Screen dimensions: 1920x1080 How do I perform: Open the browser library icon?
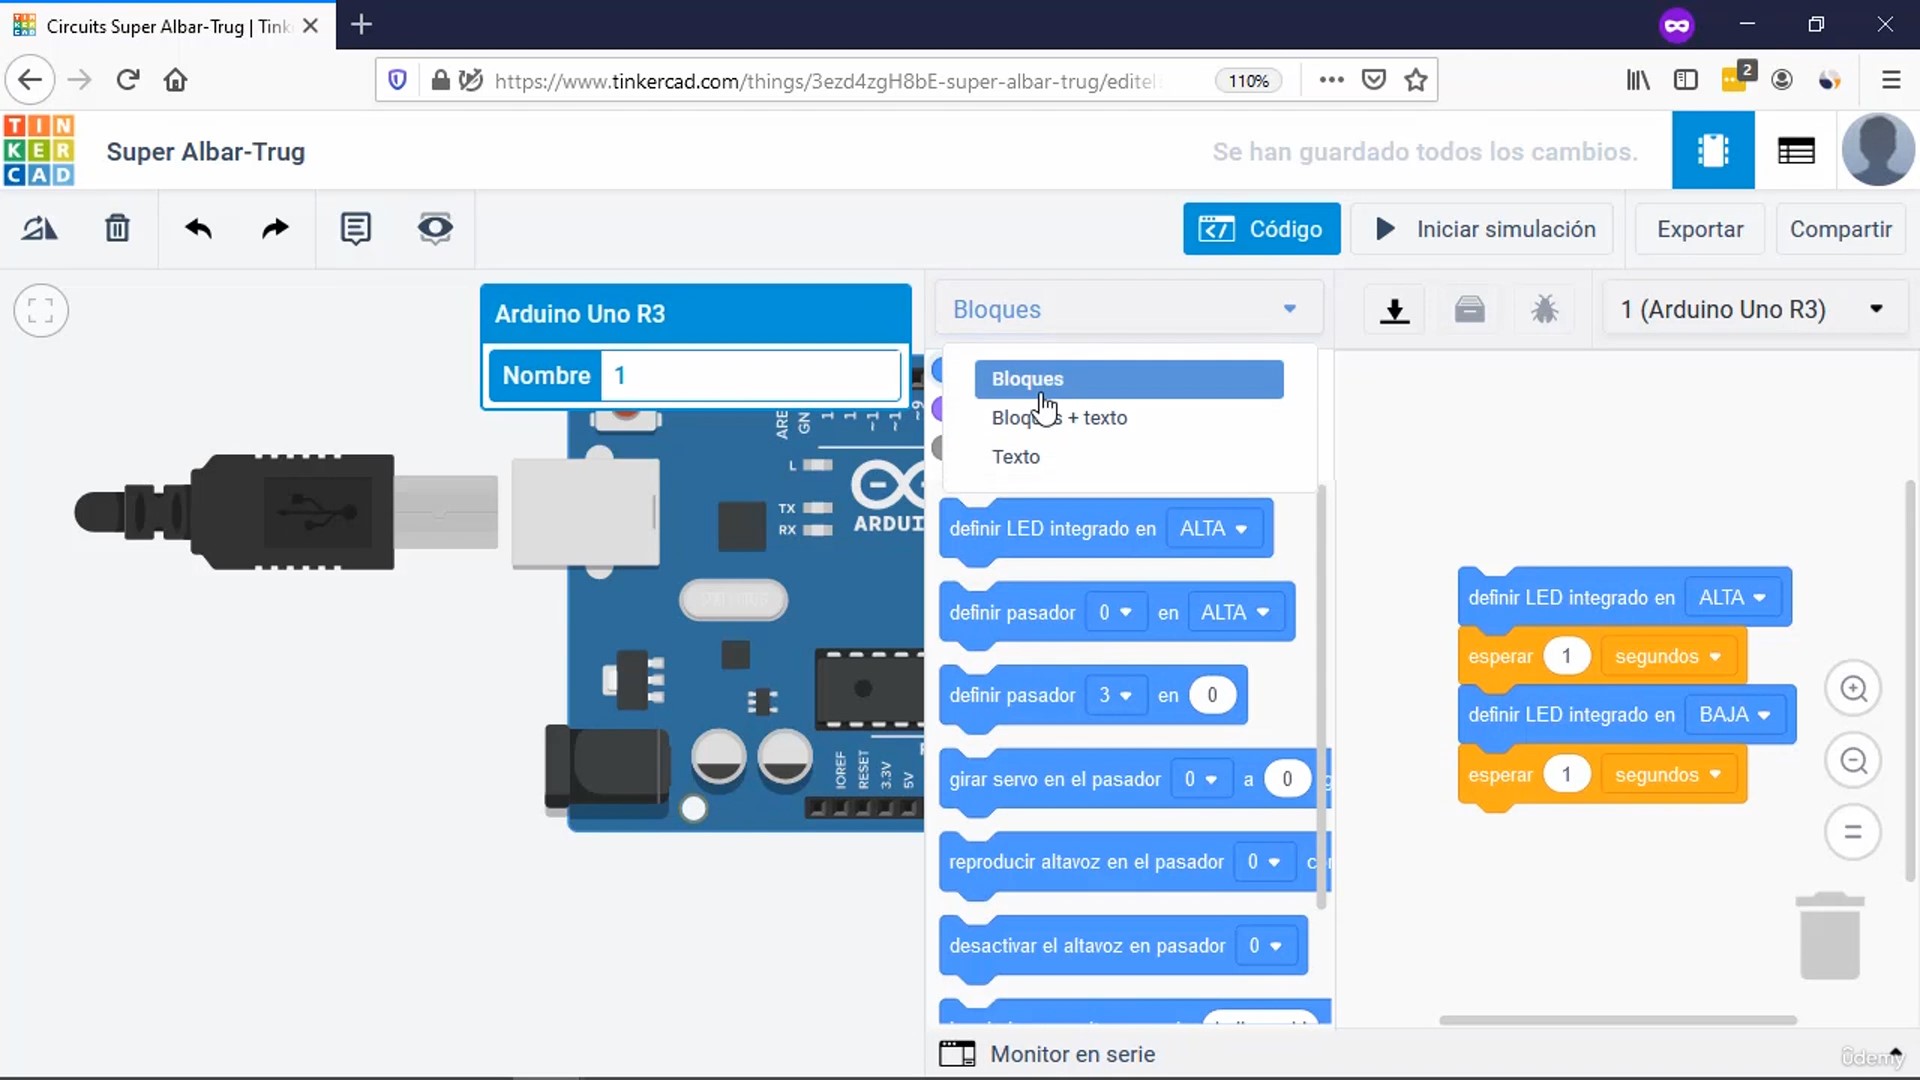tap(1638, 80)
